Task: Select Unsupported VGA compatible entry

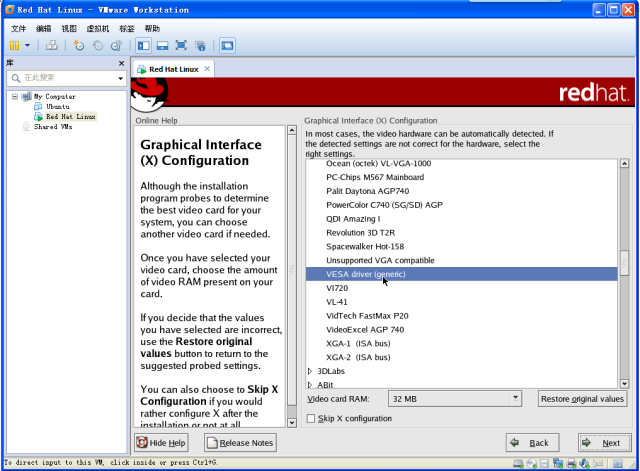Action: click(461, 260)
